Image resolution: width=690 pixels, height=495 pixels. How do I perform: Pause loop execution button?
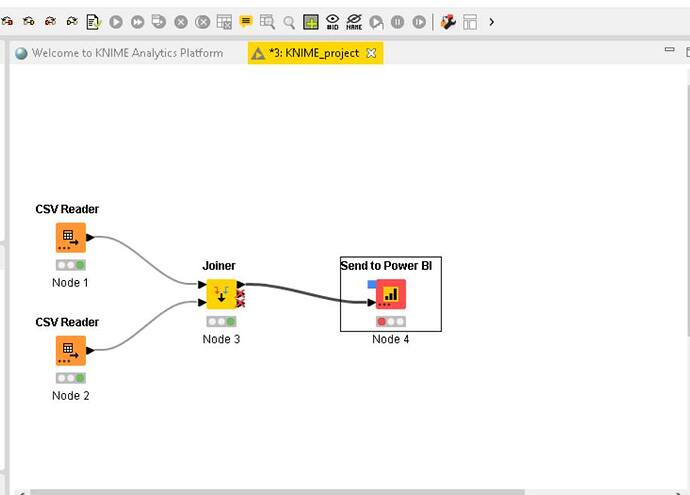(x=397, y=22)
